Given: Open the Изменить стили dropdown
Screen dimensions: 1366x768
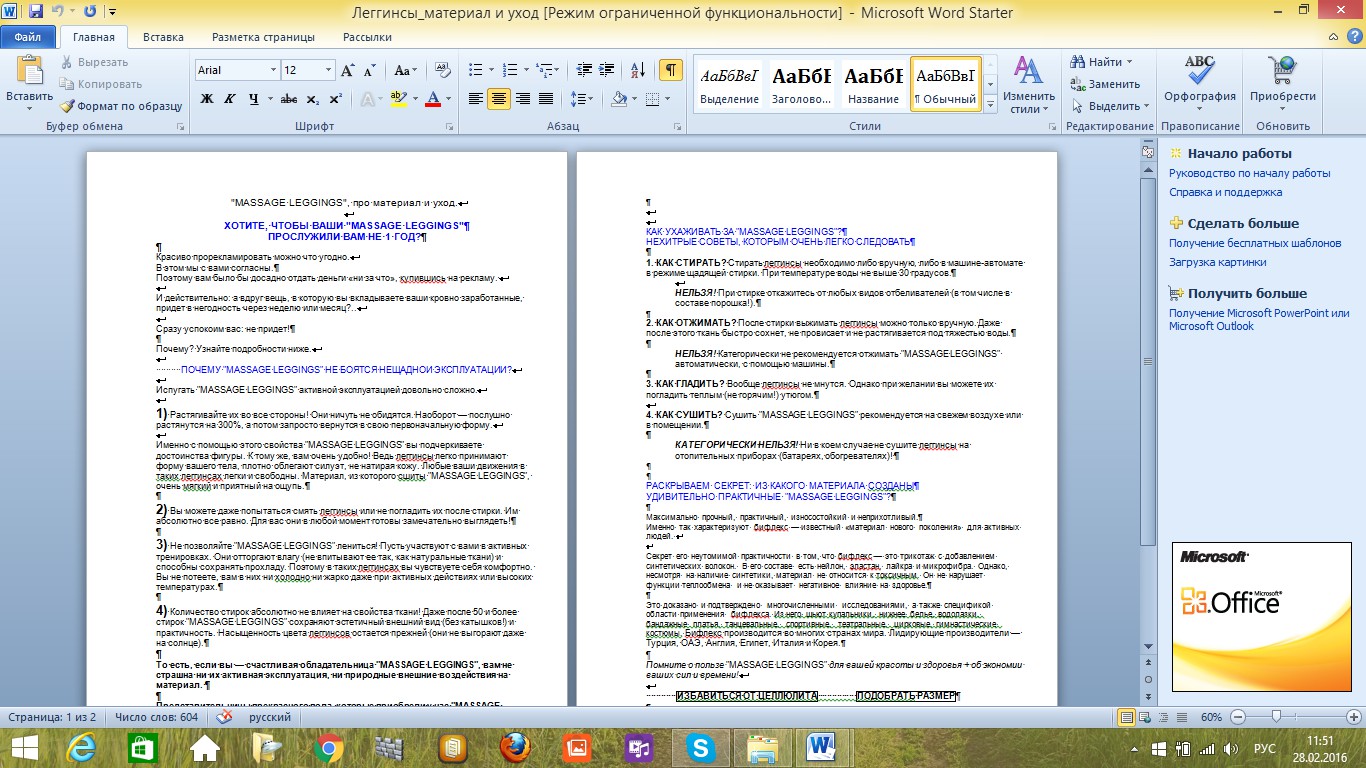Looking at the screenshot, I should point(1028,85).
